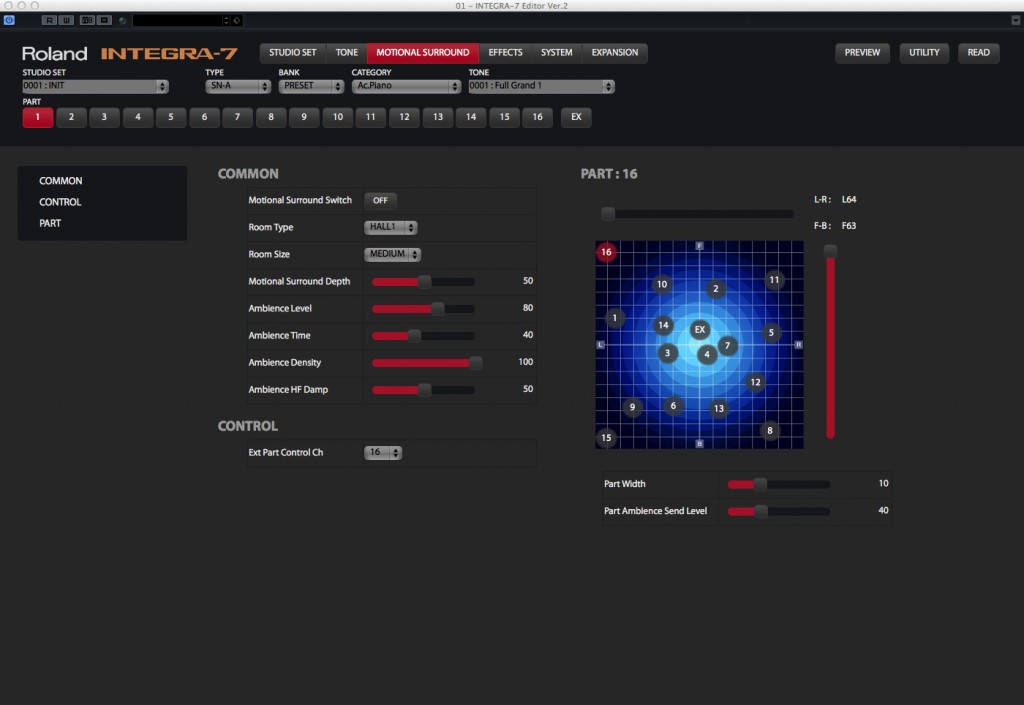Select CONTROL in the left sidebar

tap(61, 201)
